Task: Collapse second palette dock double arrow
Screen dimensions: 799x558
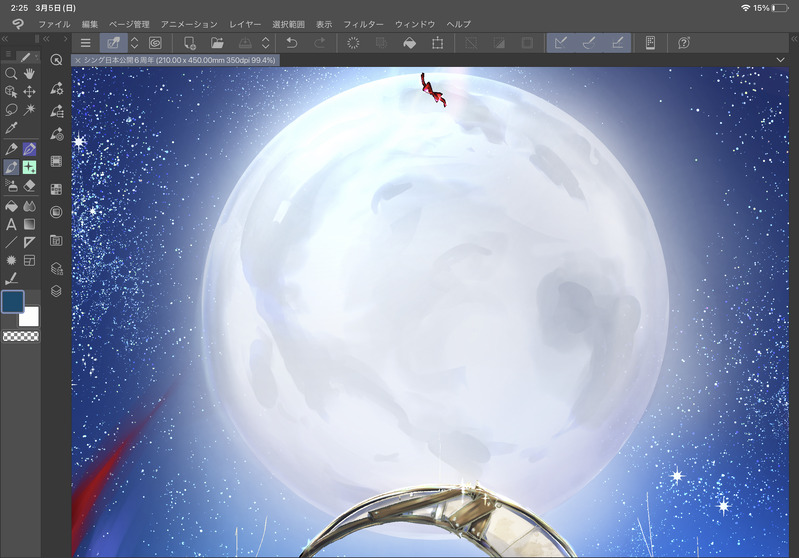Action: (x=46, y=39)
